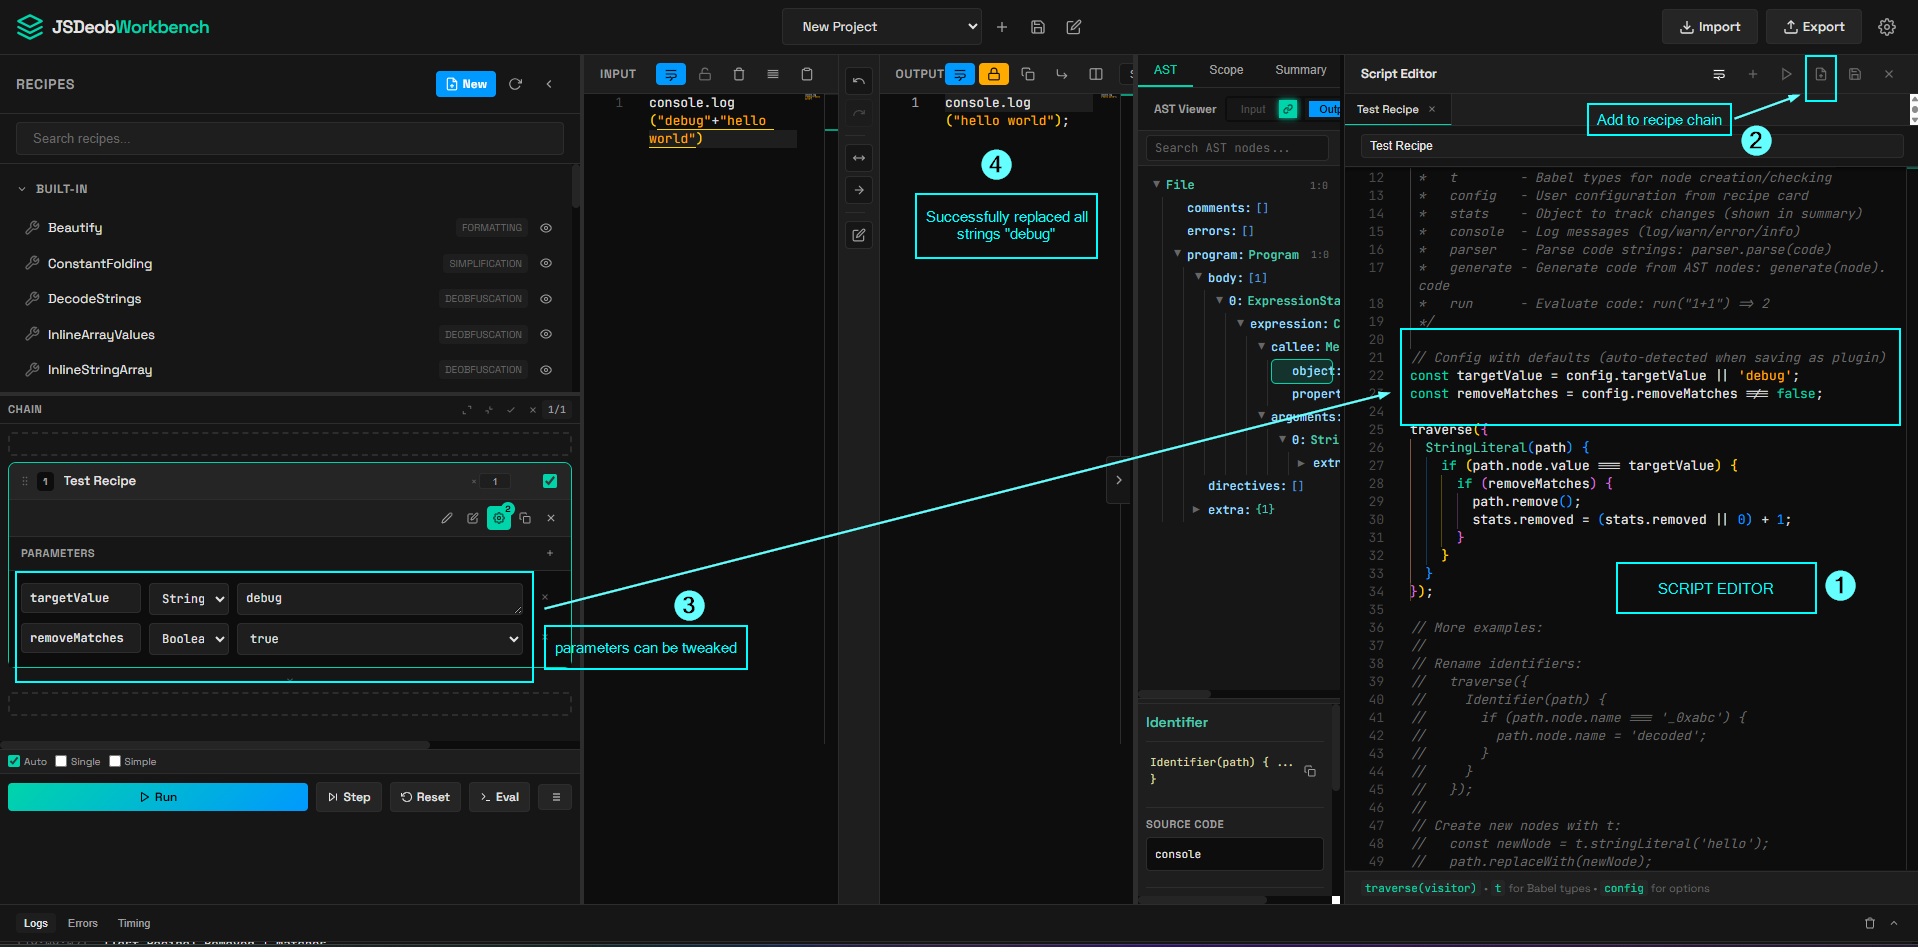Open the true value dropdown for removeMatches
Image resolution: width=1918 pixels, height=947 pixels.
click(380, 638)
